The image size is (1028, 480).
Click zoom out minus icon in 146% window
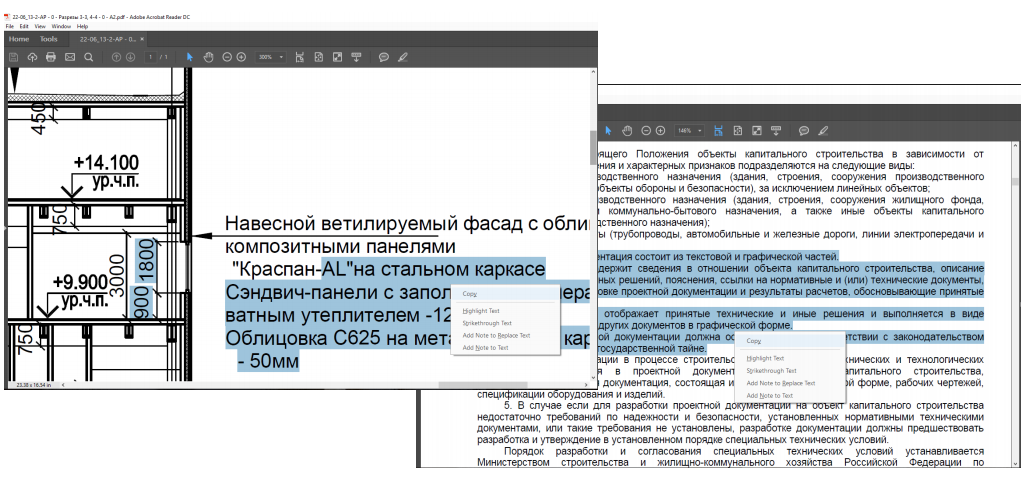click(x=646, y=130)
